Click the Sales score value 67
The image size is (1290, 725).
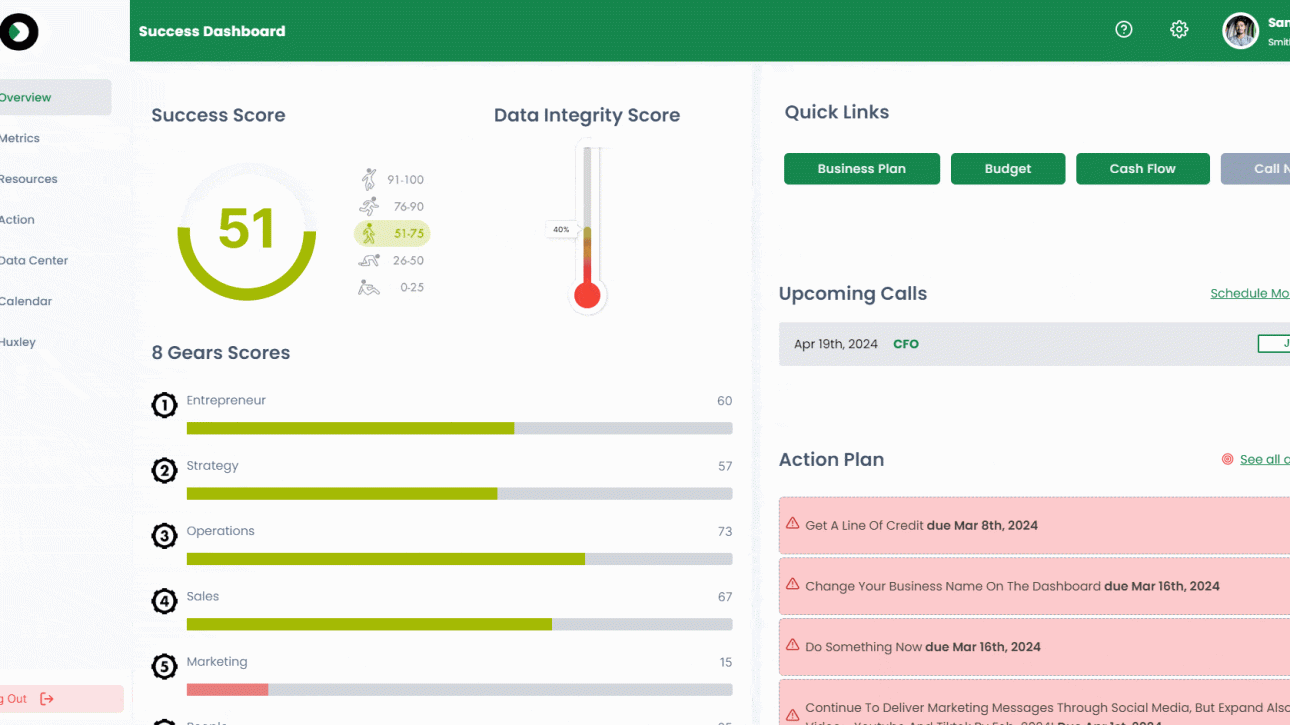724,597
